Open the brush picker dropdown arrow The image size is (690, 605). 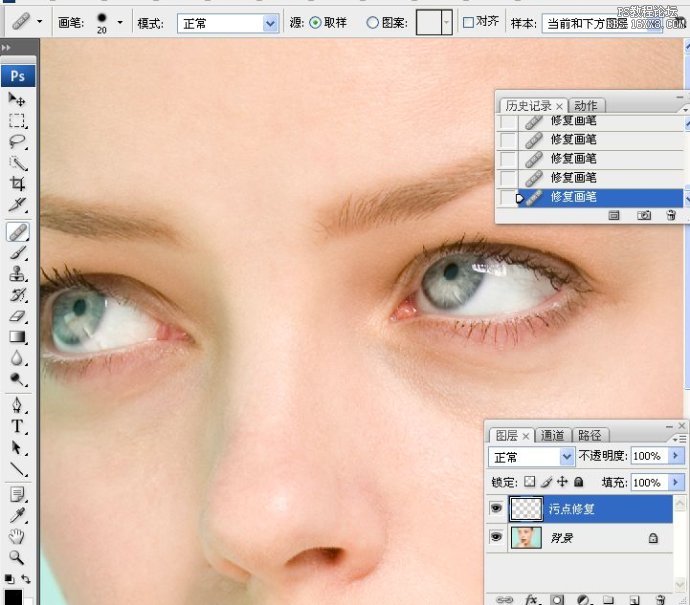tap(120, 22)
